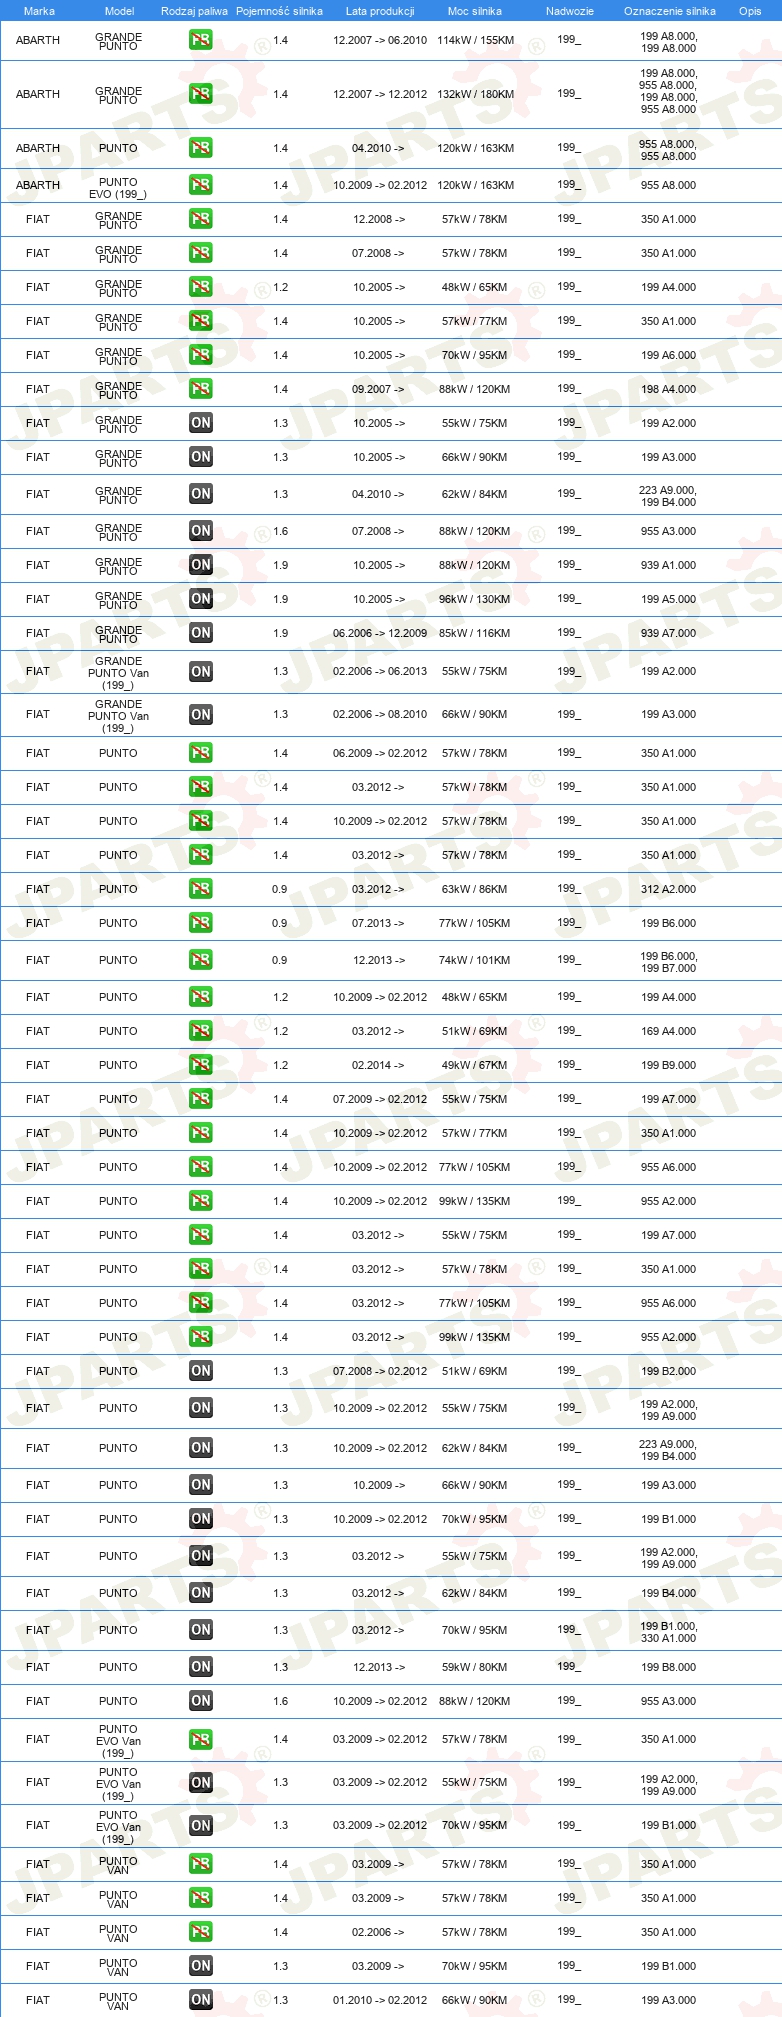Select the '09.2007 ->' production years cell
The image size is (782, 2017).
click(x=378, y=390)
